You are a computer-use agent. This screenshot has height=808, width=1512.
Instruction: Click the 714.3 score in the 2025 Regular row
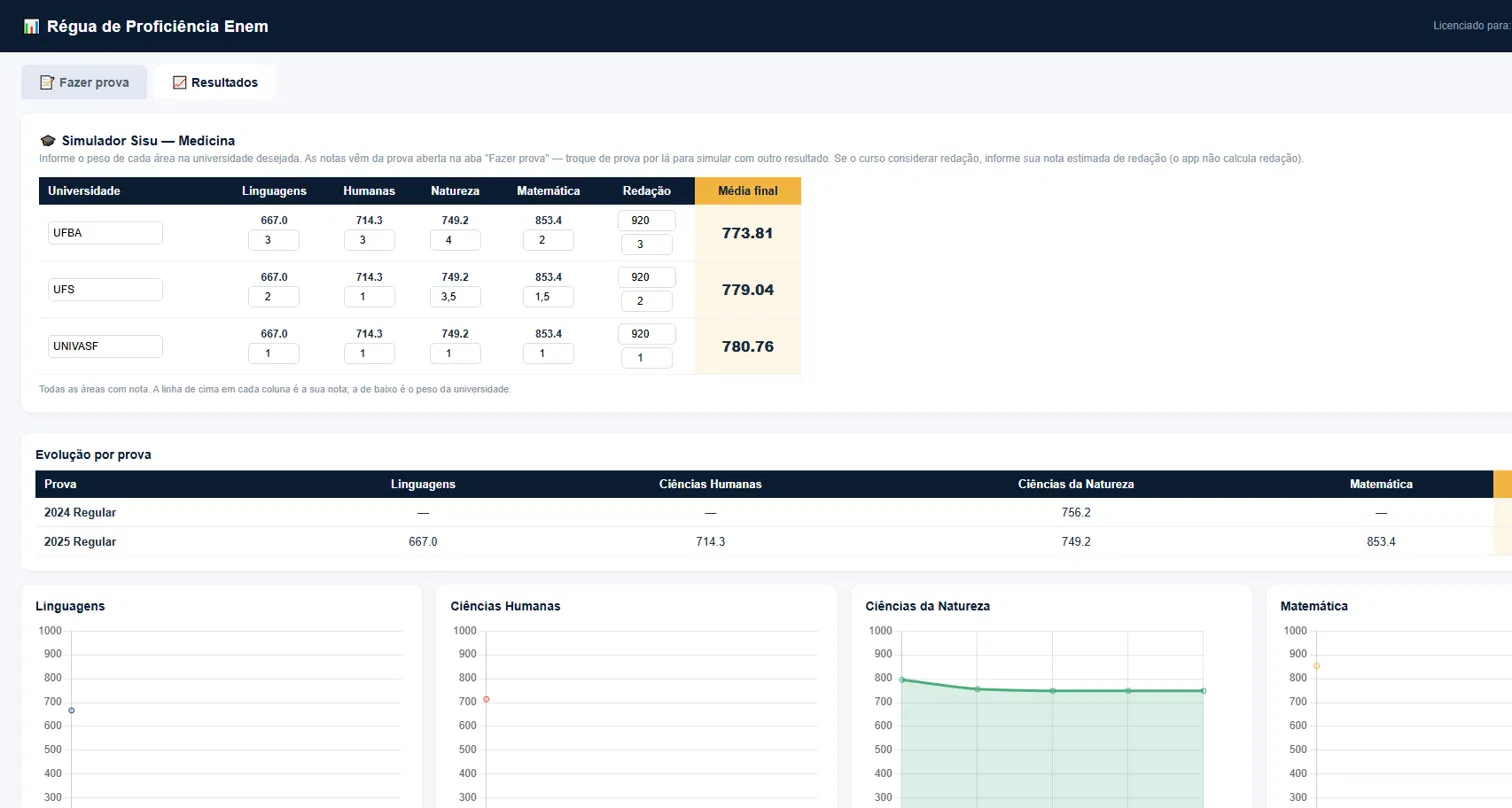tap(711, 542)
